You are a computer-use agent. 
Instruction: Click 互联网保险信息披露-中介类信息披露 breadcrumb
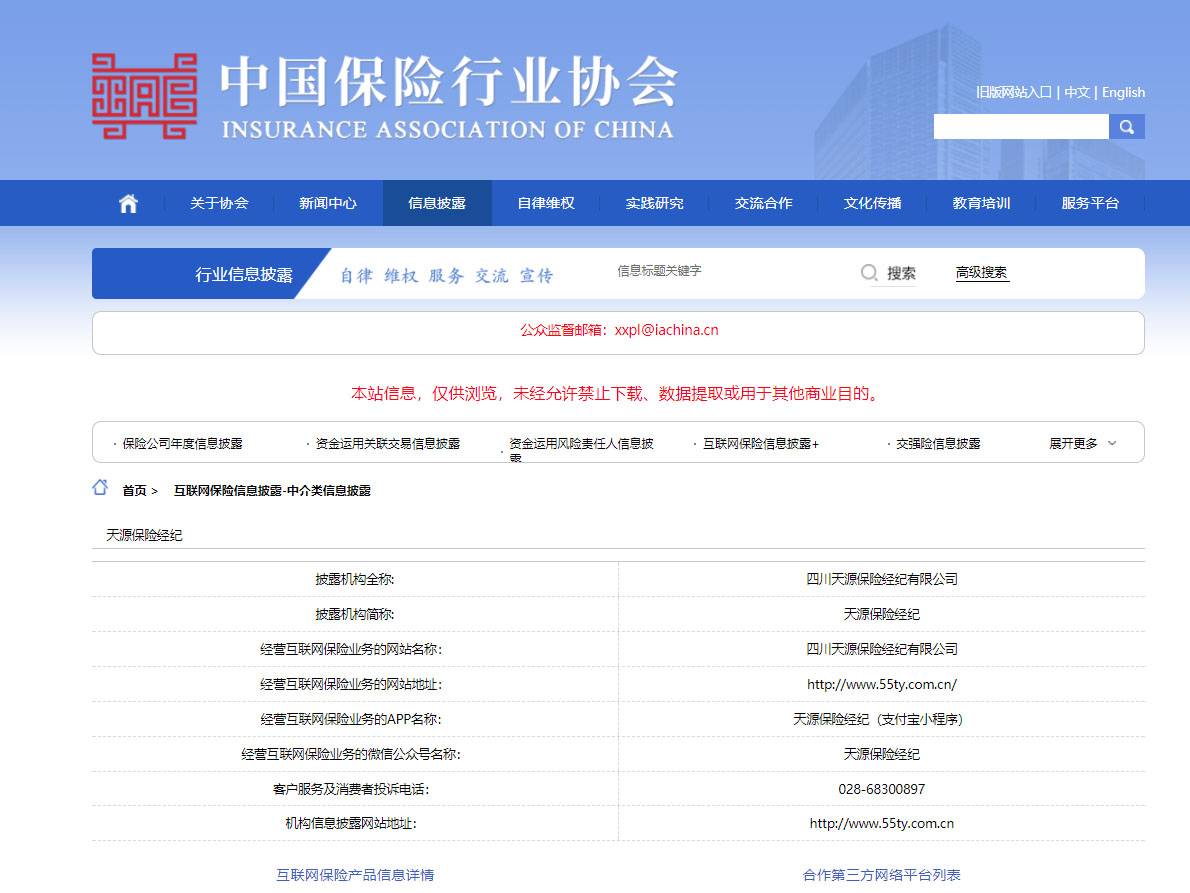pos(272,491)
